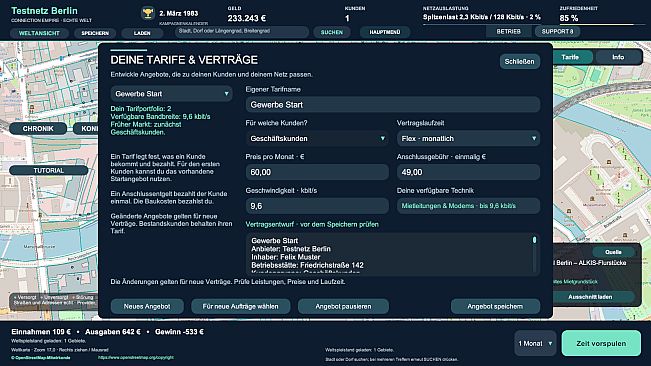Viewport: 651px width, 366px height.
Task: Switch to the Info tab
Action: tap(617, 57)
